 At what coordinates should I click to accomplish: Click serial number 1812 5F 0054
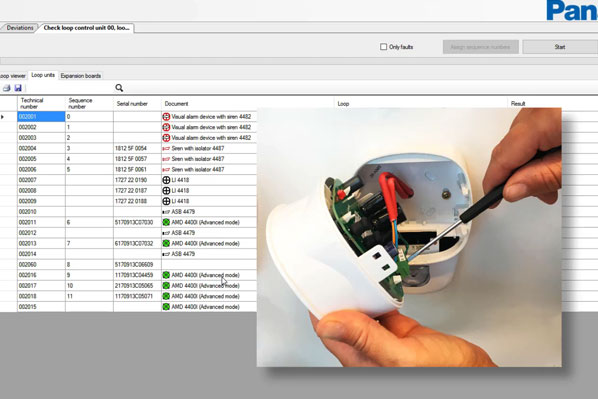coord(131,148)
